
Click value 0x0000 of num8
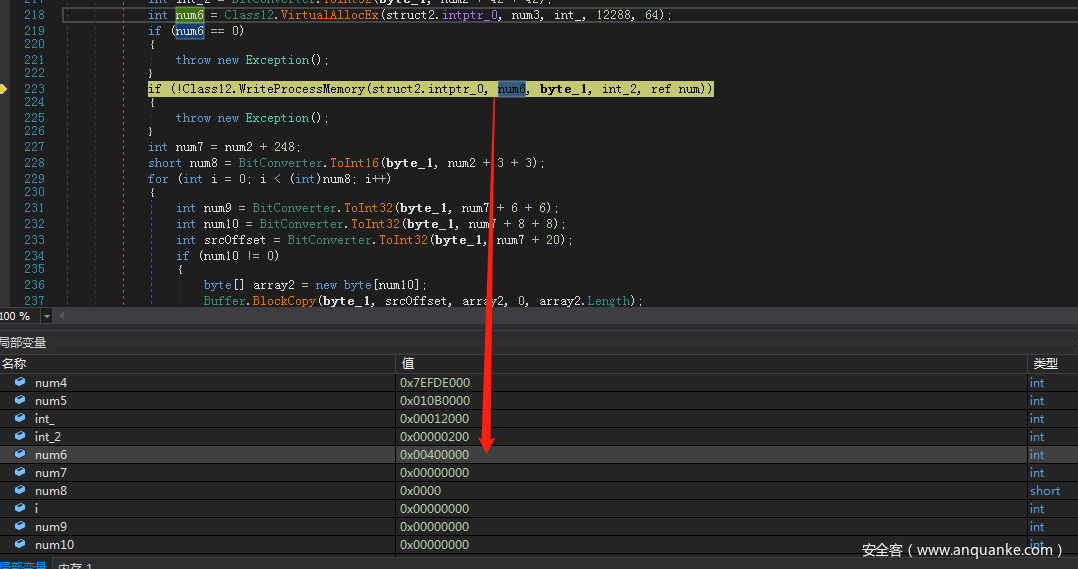click(x=421, y=491)
